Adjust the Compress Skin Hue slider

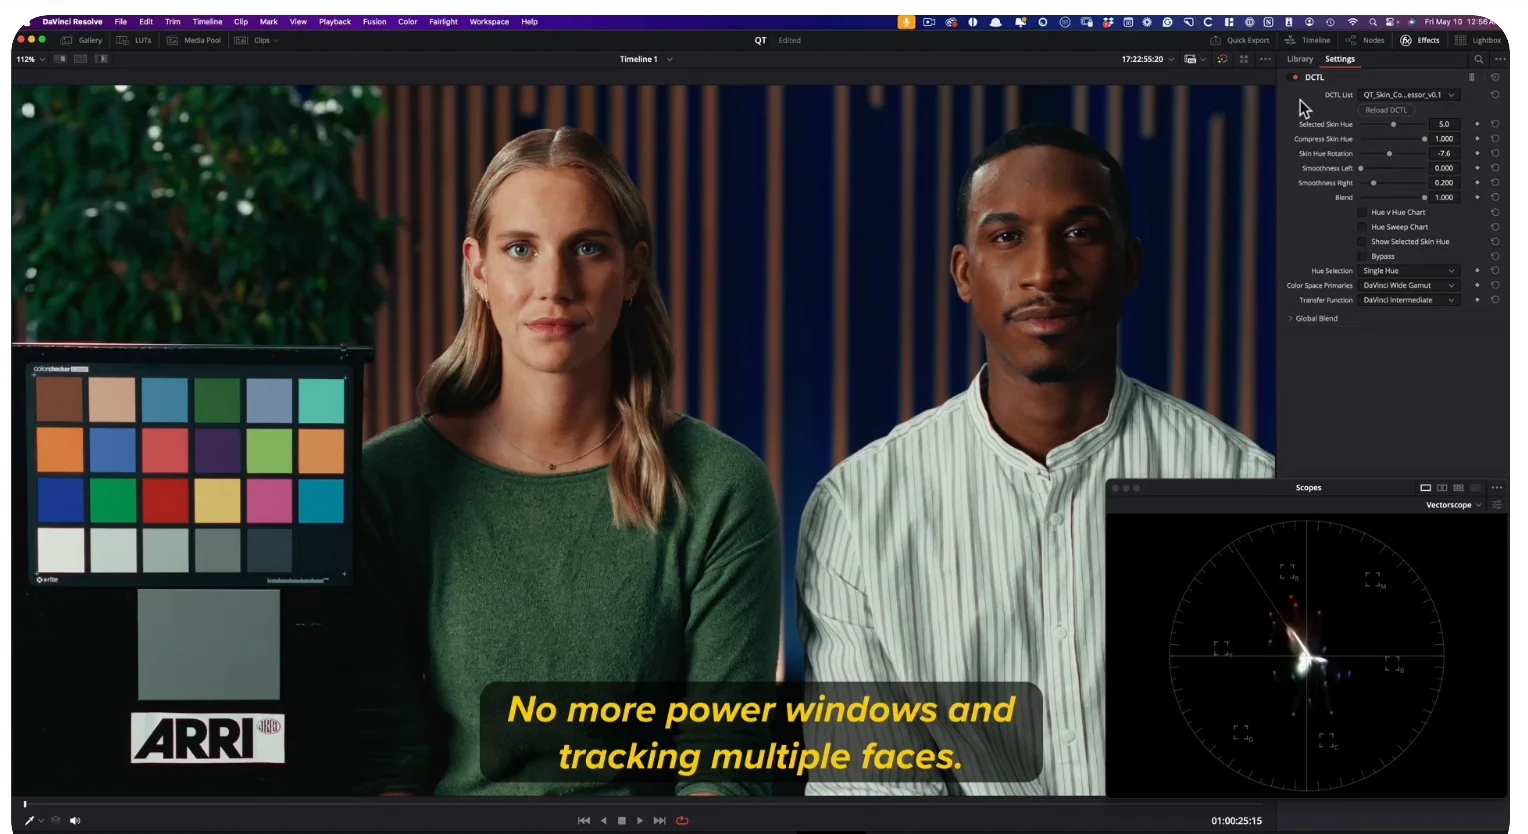1424,139
